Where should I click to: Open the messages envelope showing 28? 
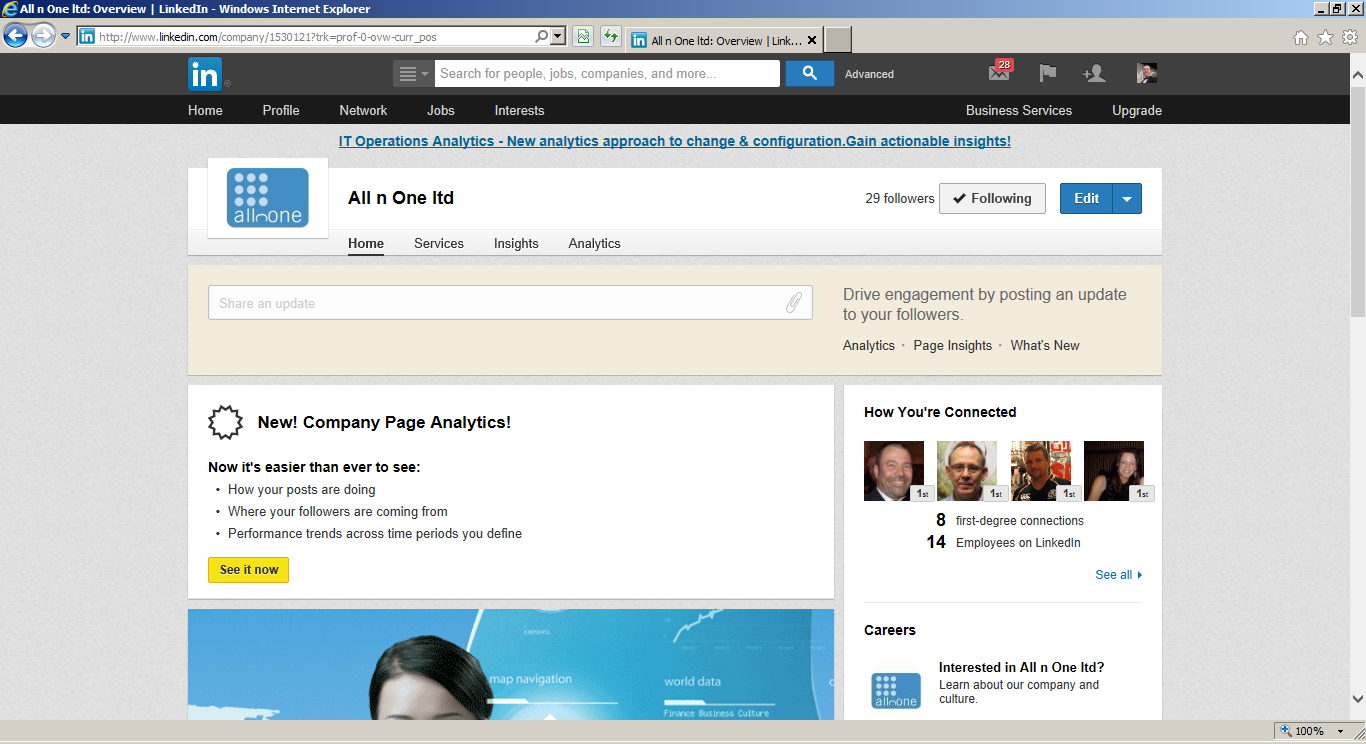coord(999,72)
